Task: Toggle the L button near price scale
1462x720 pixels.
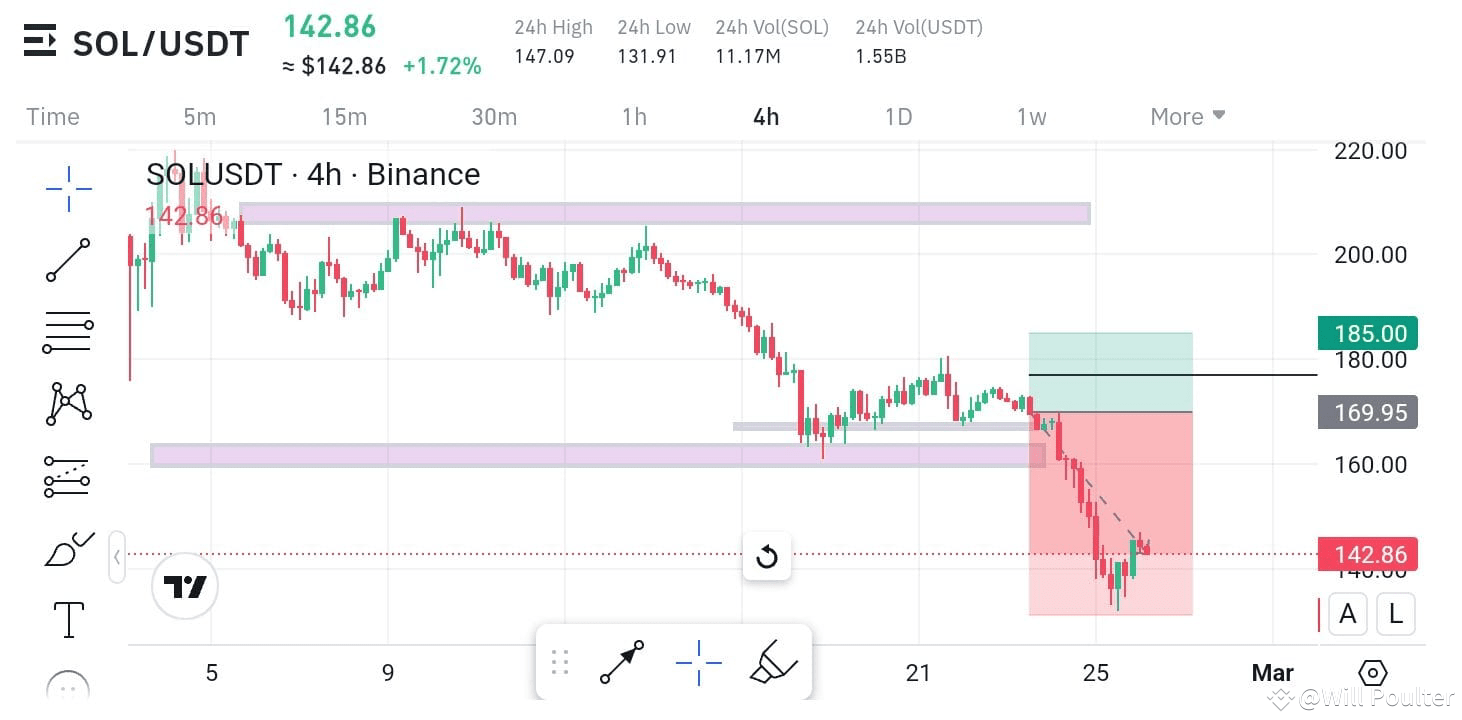Action: (x=1395, y=614)
